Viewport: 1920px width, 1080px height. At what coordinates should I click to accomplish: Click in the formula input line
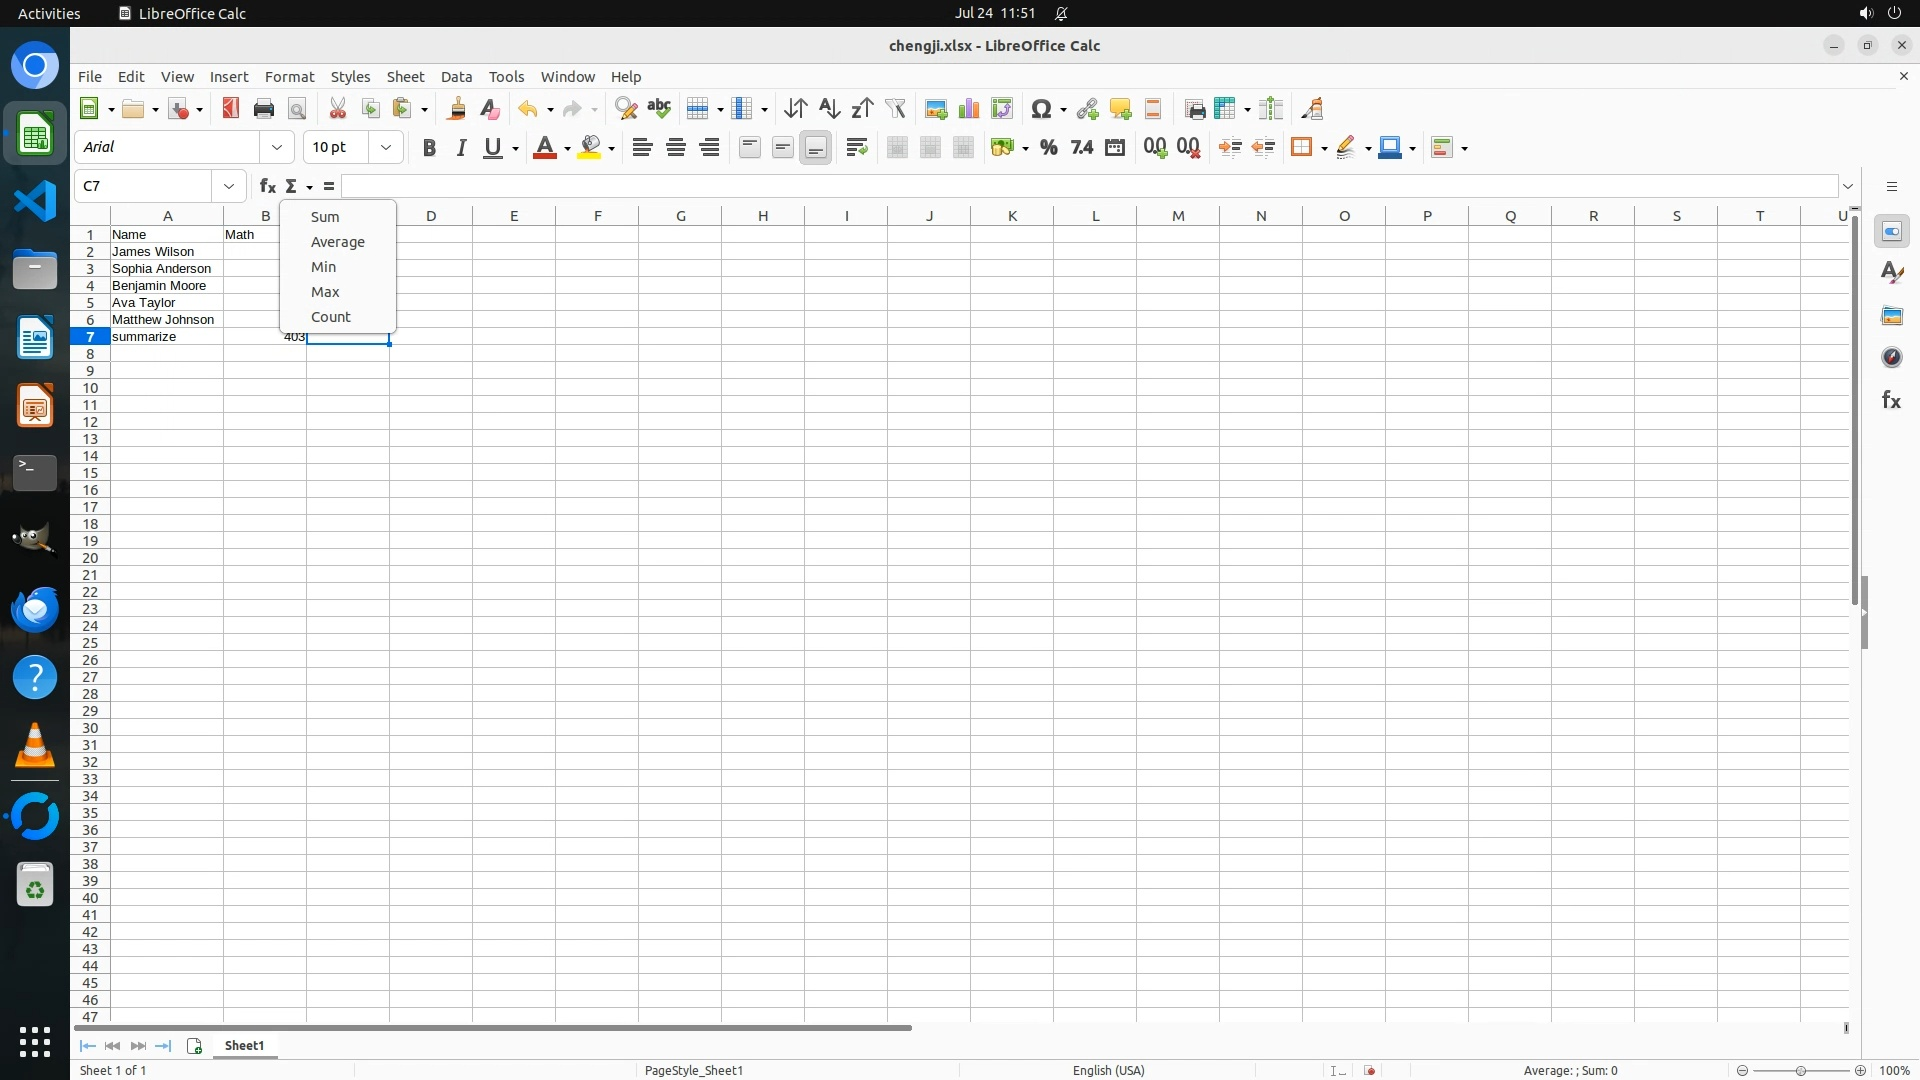click(x=1090, y=186)
